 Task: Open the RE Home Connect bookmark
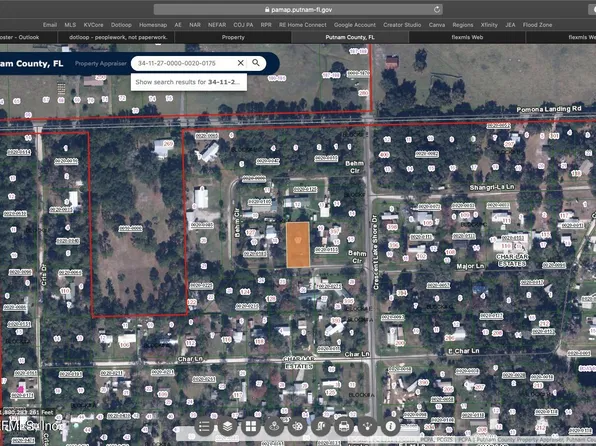(303, 25)
